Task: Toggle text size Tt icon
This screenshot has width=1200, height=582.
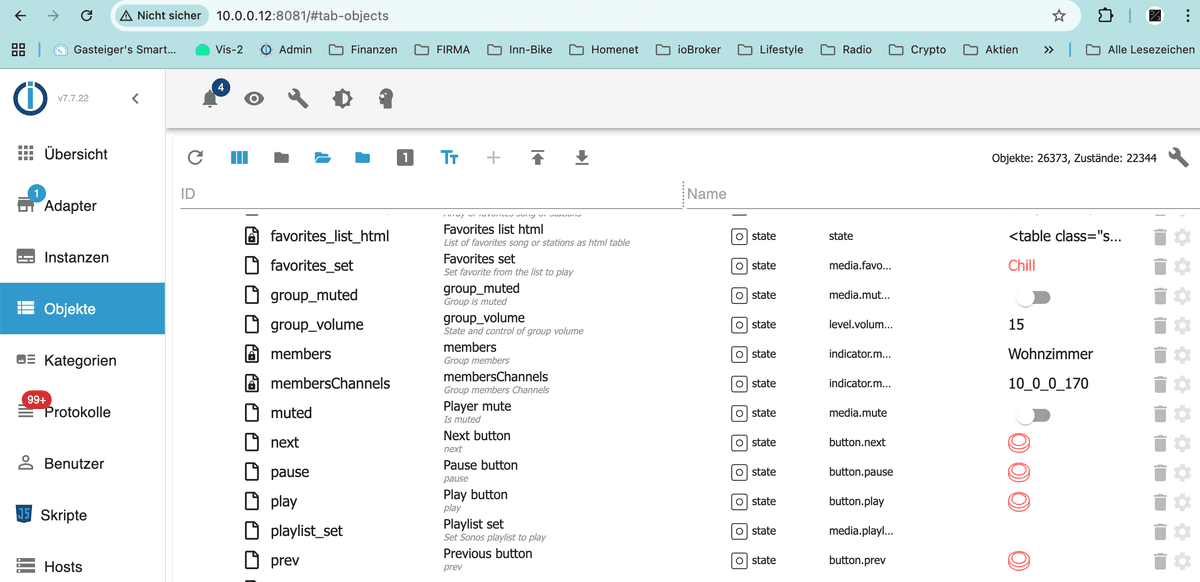Action: [449, 157]
